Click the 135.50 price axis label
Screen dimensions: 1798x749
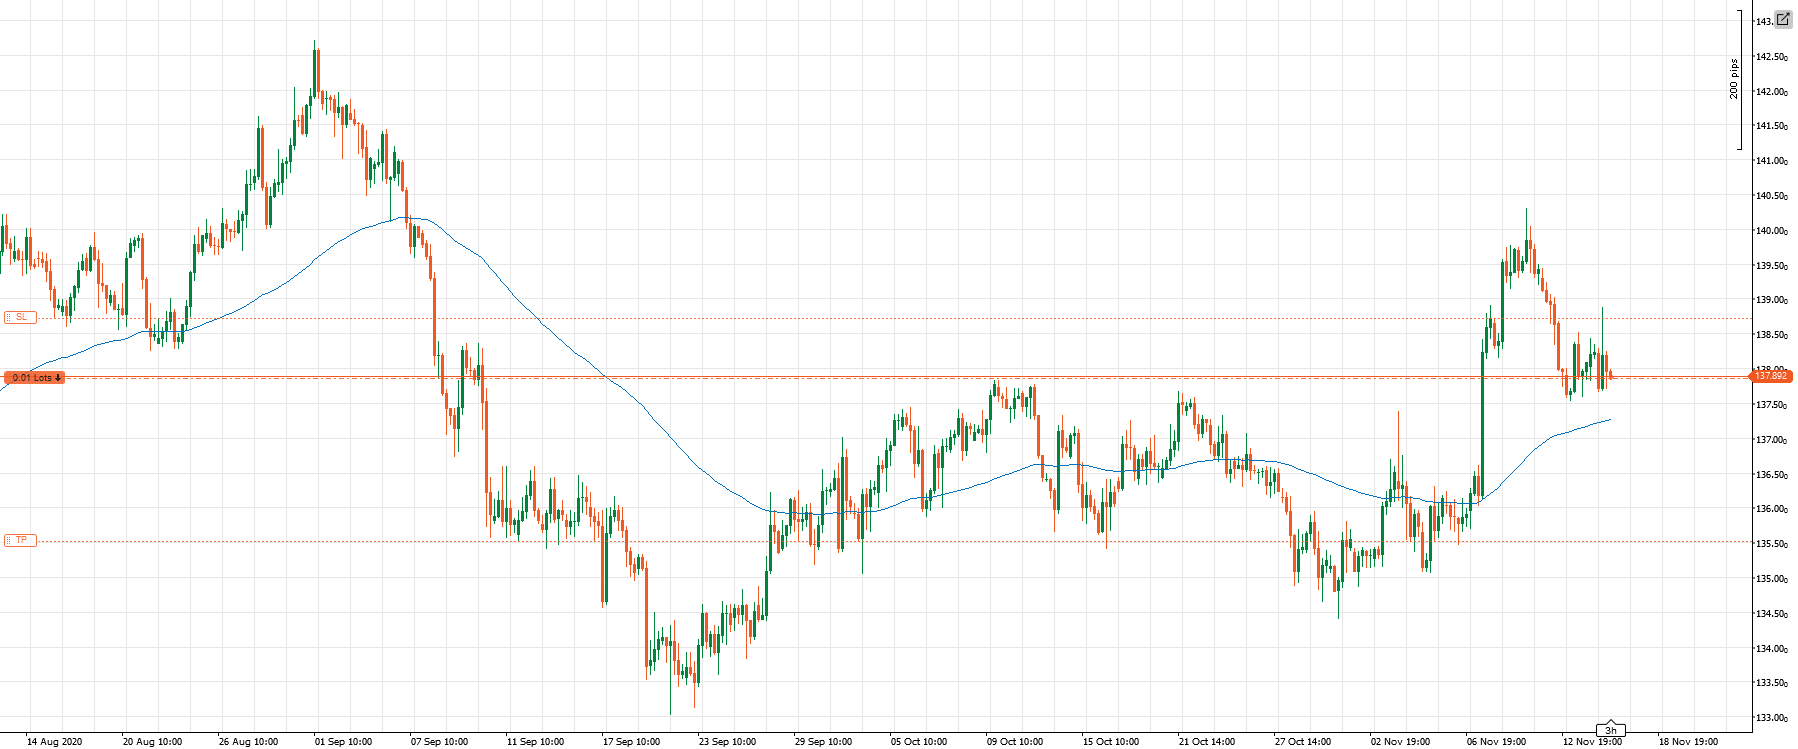click(x=1772, y=544)
